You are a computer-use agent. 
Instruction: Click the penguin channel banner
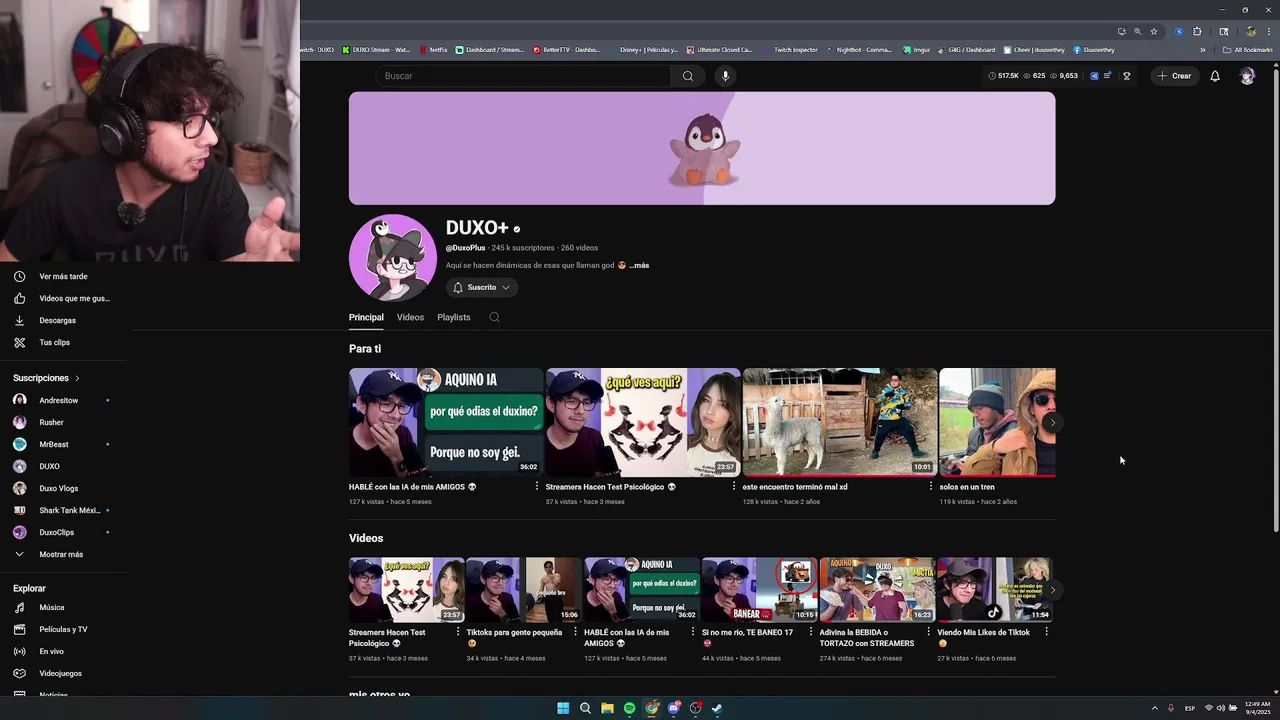(x=702, y=148)
